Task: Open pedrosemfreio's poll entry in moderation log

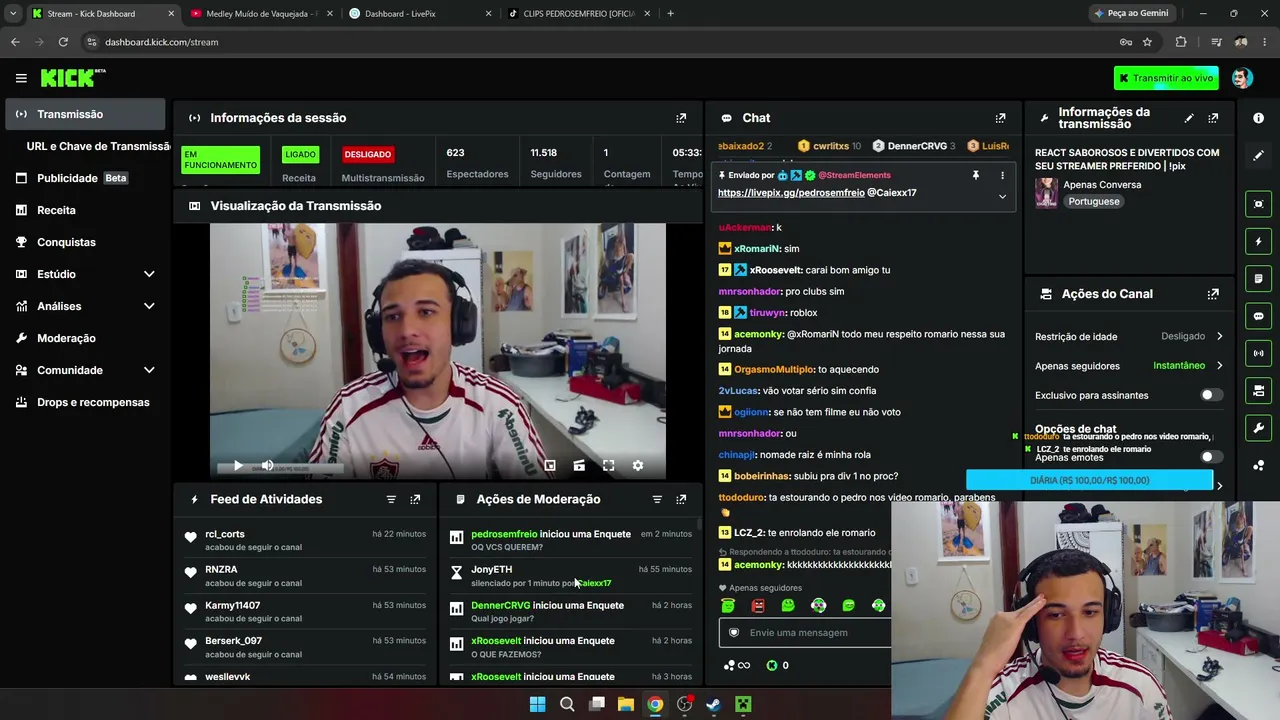Action: coord(570,540)
